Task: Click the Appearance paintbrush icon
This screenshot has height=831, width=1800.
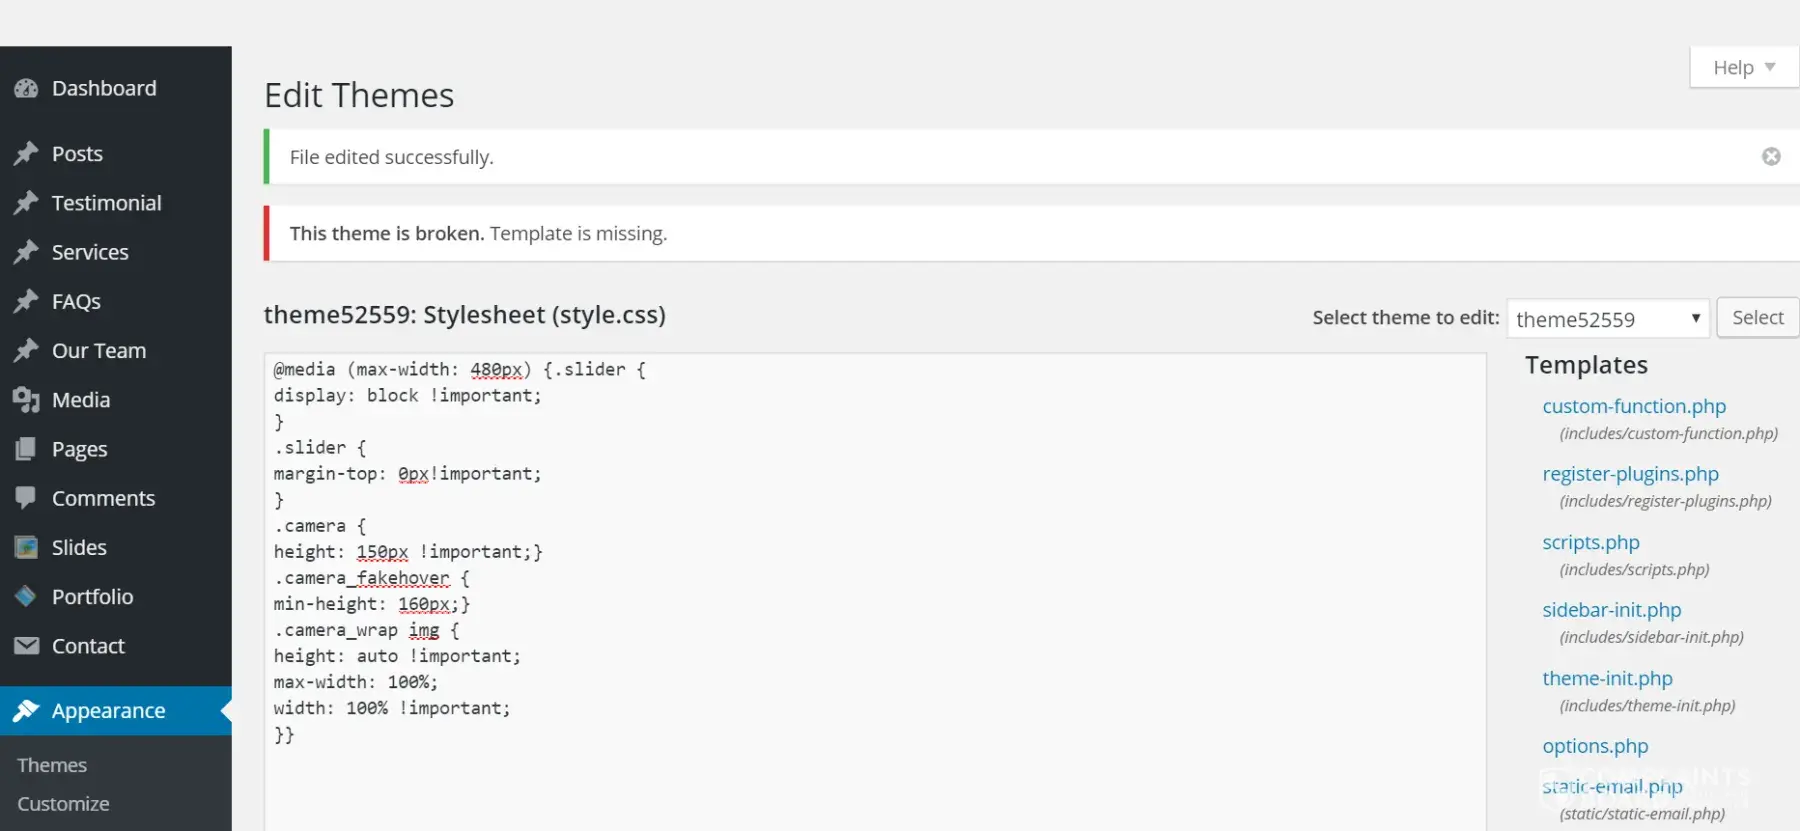Action: 26,711
